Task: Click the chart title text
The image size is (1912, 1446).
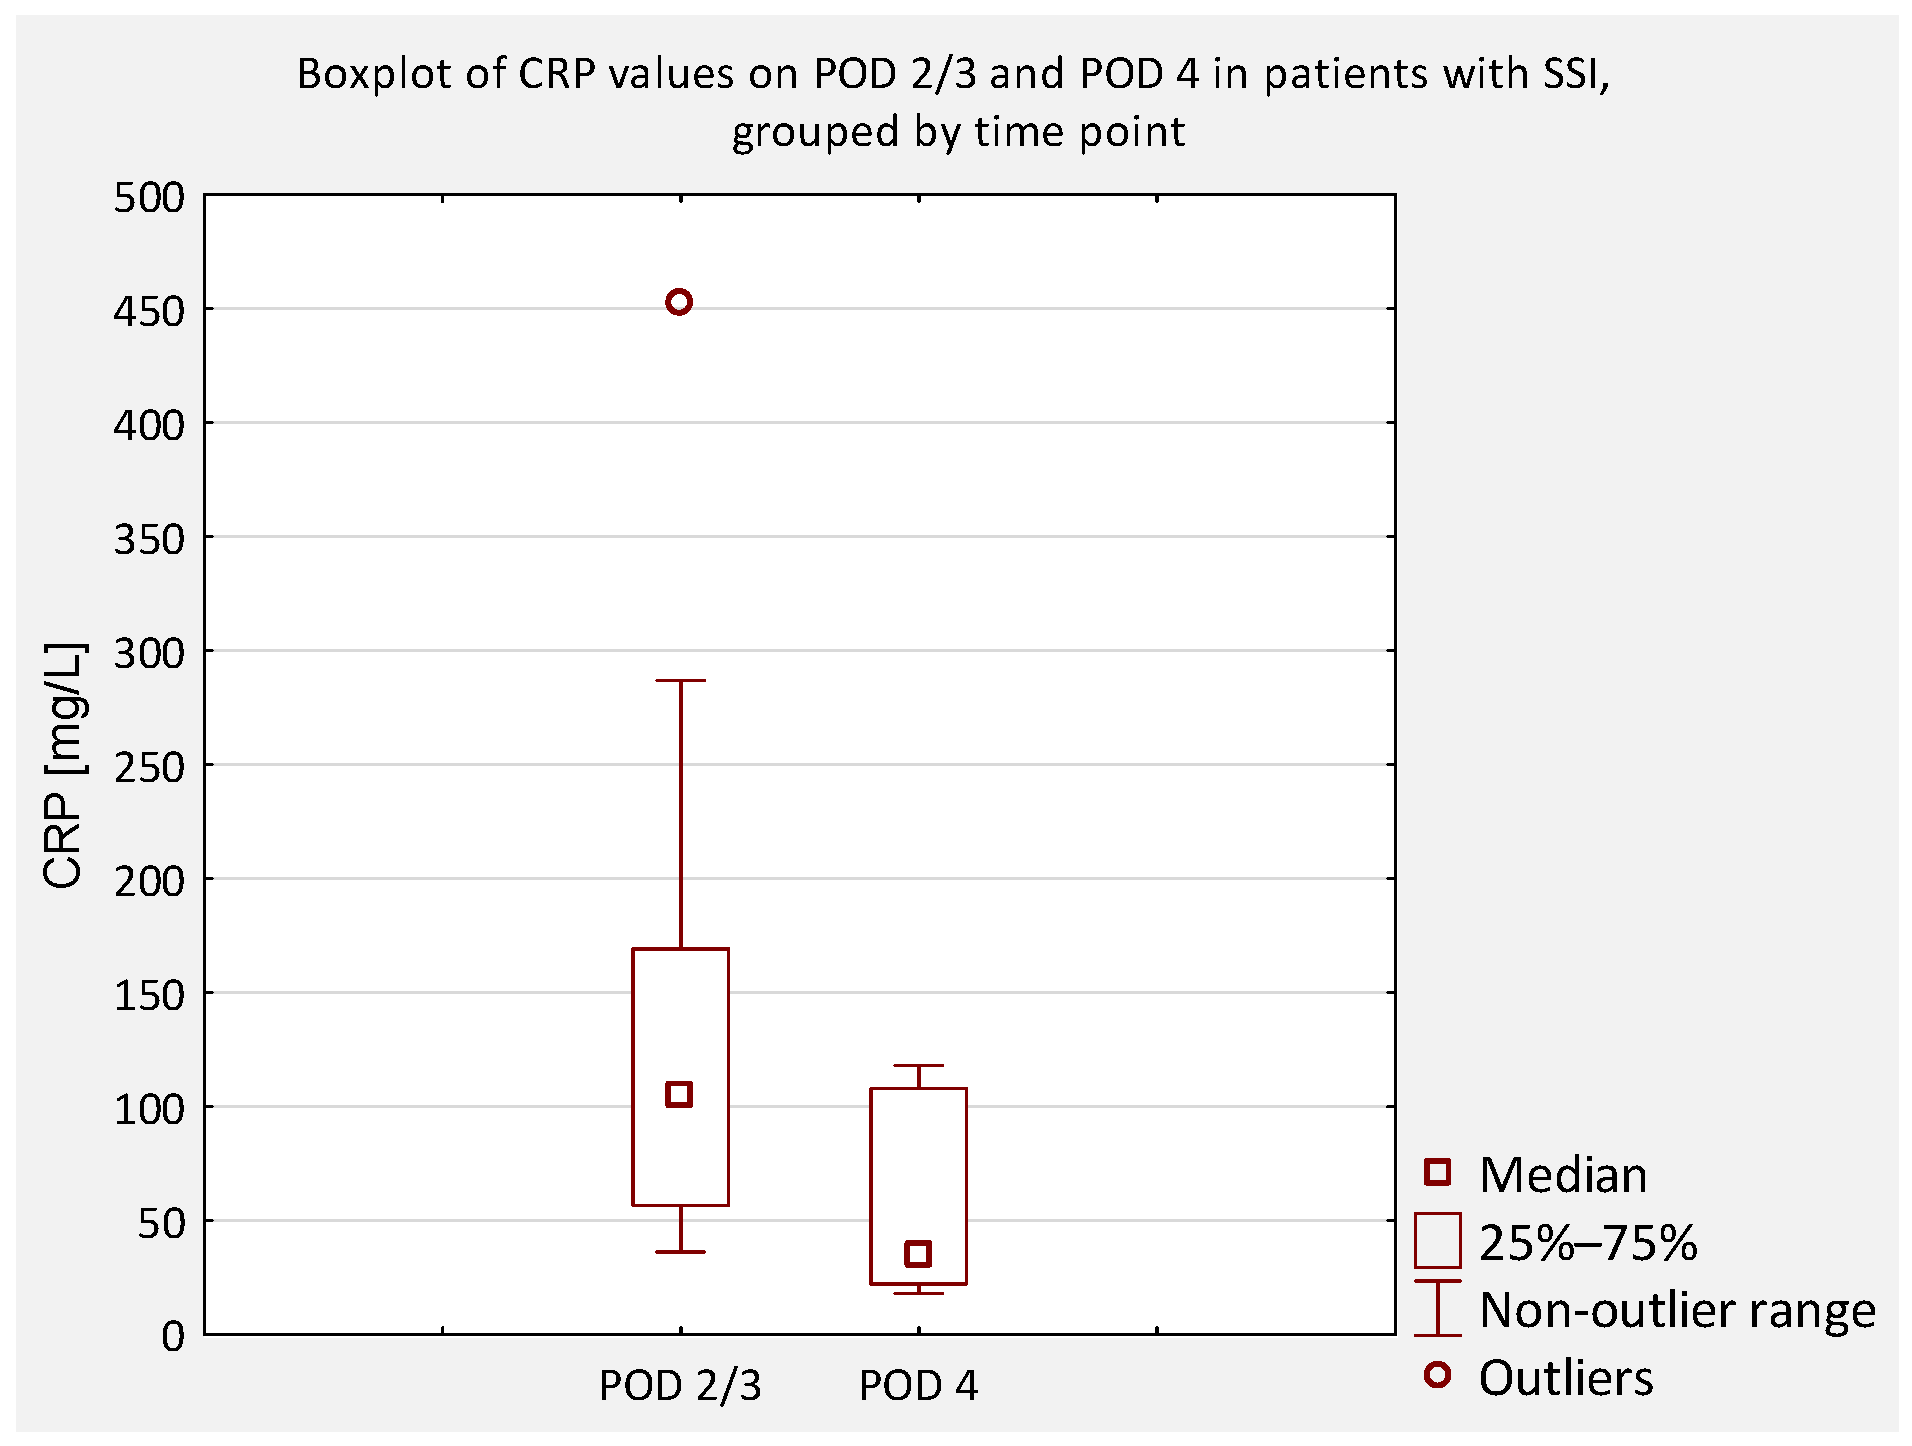Action: click(955, 102)
